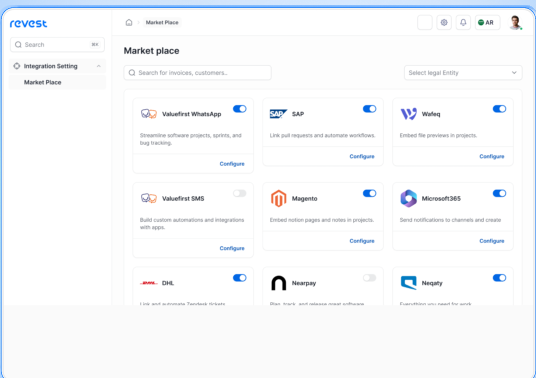The width and height of the screenshot is (536, 378).
Task: Open settings via the gear icon
Action: coord(444,23)
